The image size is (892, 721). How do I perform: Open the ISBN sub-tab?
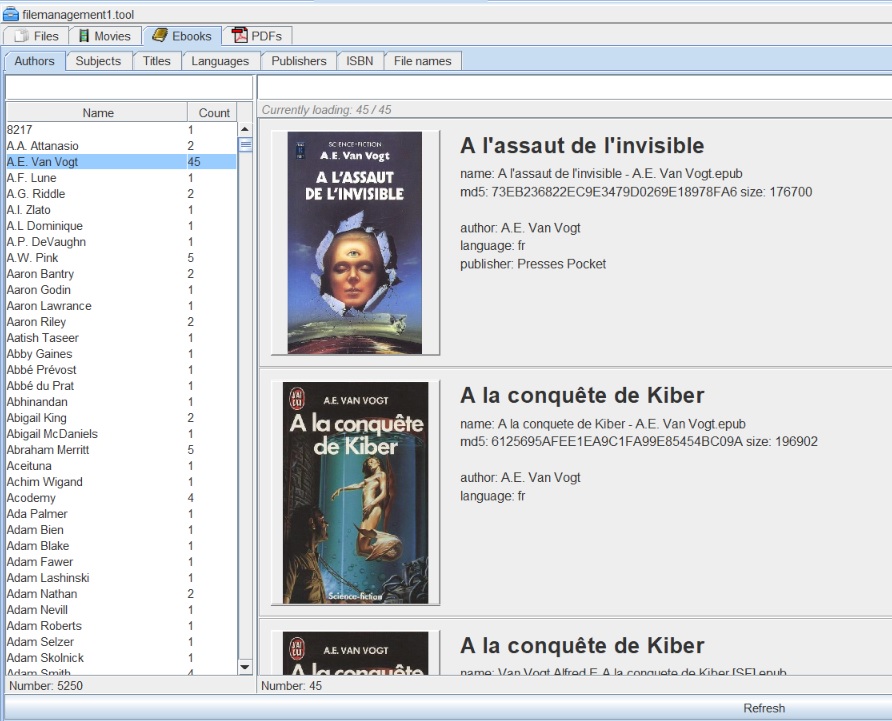tap(360, 61)
